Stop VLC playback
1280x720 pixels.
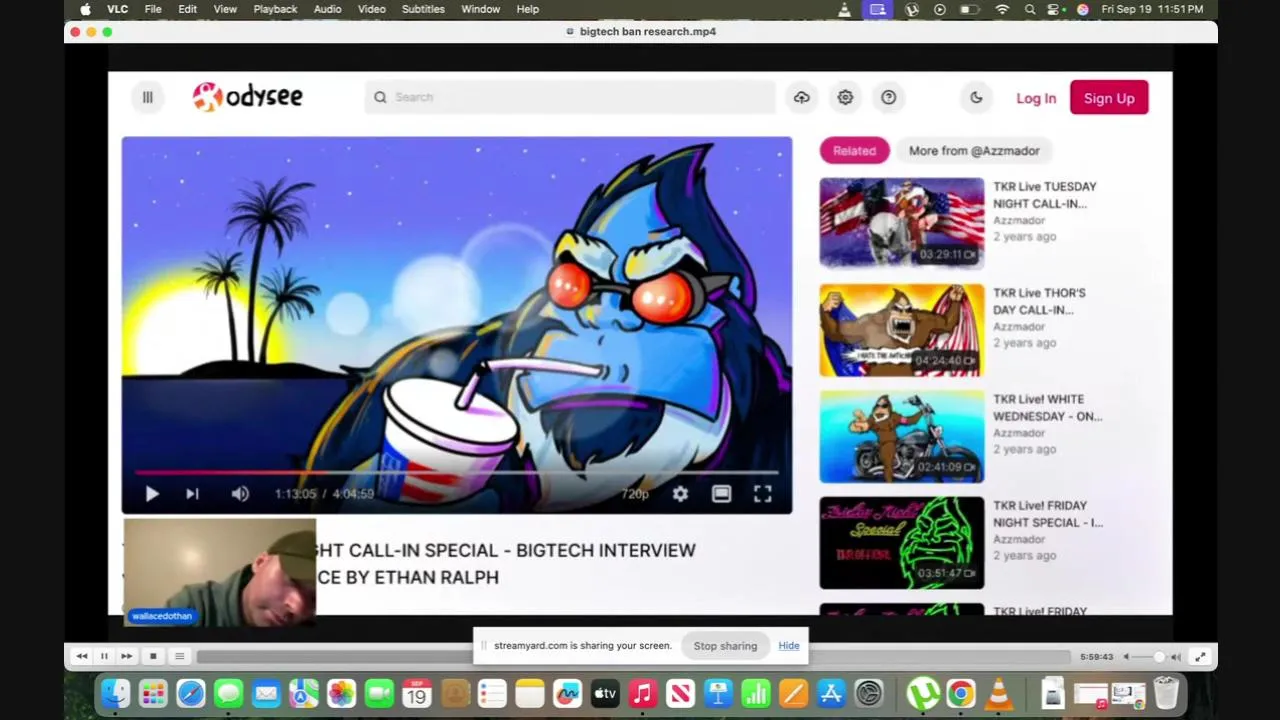[153, 656]
